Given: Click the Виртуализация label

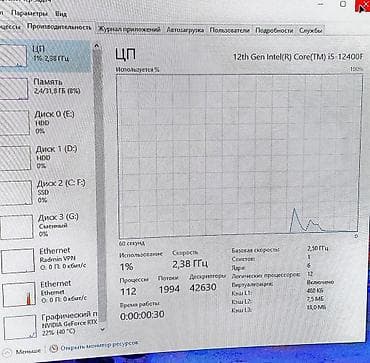Looking at the screenshot, I should (x=252, y=284).
